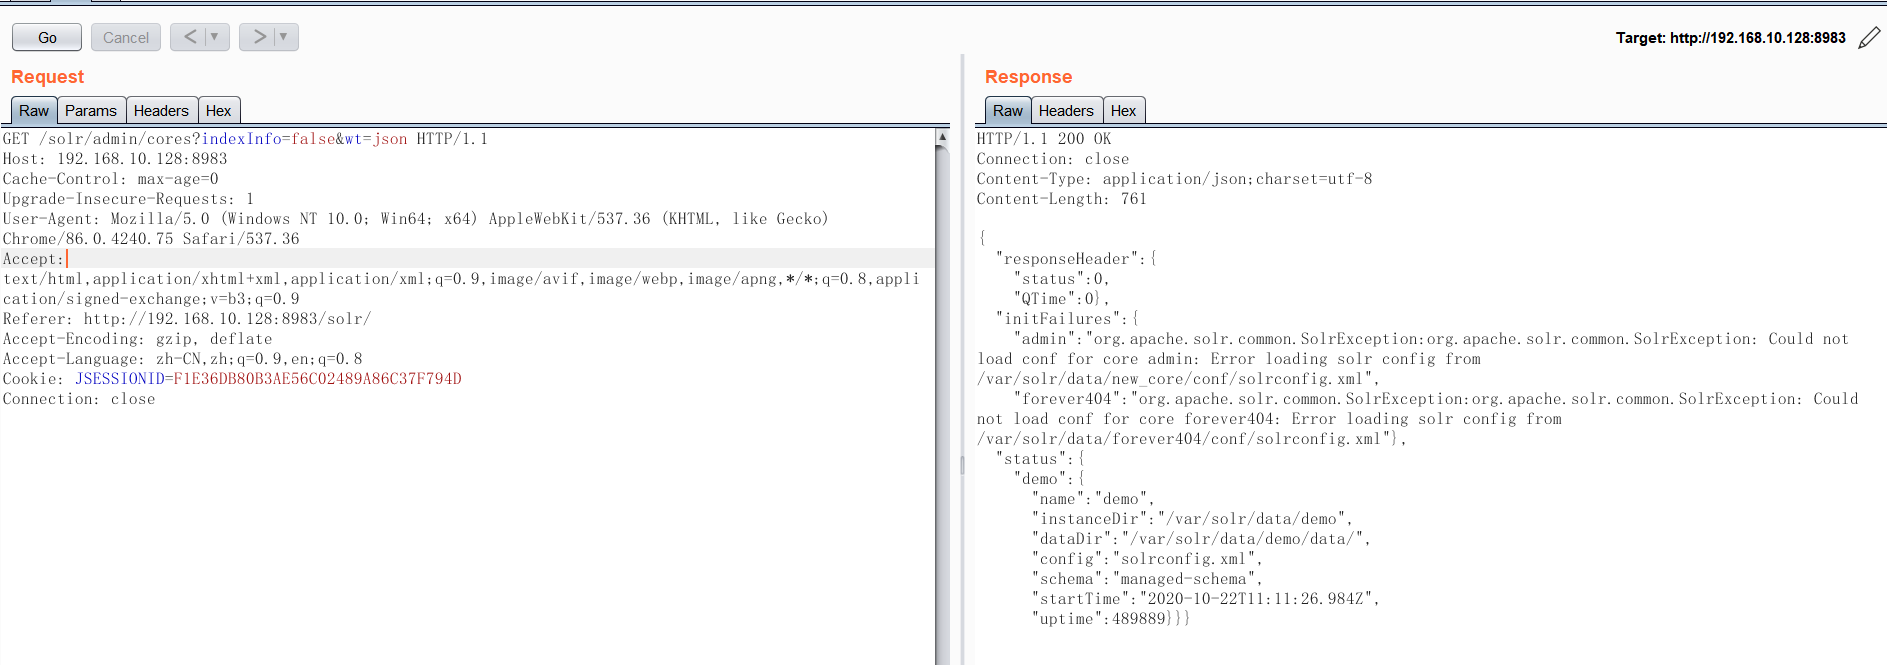Open the Response Headers tab
This screenshot has height=665, width=1887.
[x=1066, y=111]
